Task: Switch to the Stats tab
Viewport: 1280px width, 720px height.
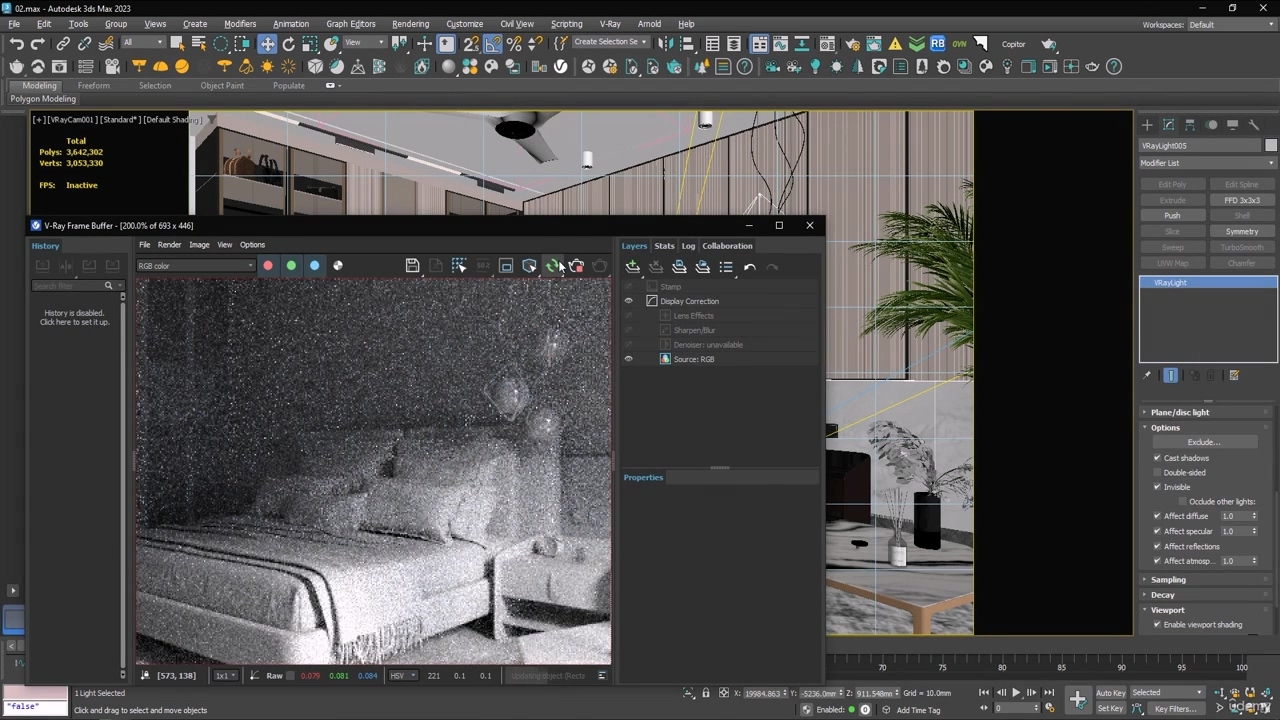Action: coord(664,246)
